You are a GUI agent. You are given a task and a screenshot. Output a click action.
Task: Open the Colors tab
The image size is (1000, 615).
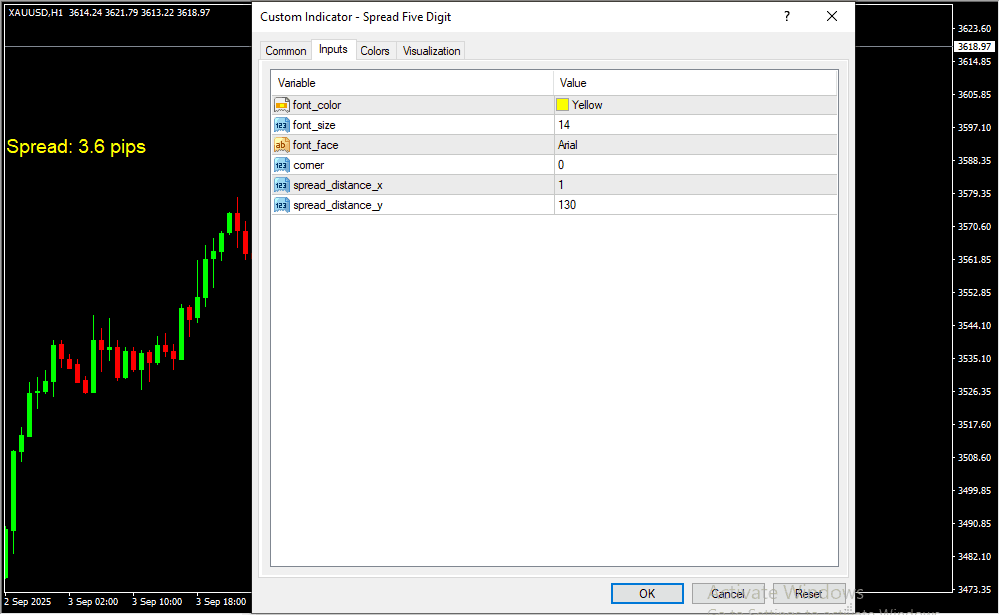click(375, 51)
